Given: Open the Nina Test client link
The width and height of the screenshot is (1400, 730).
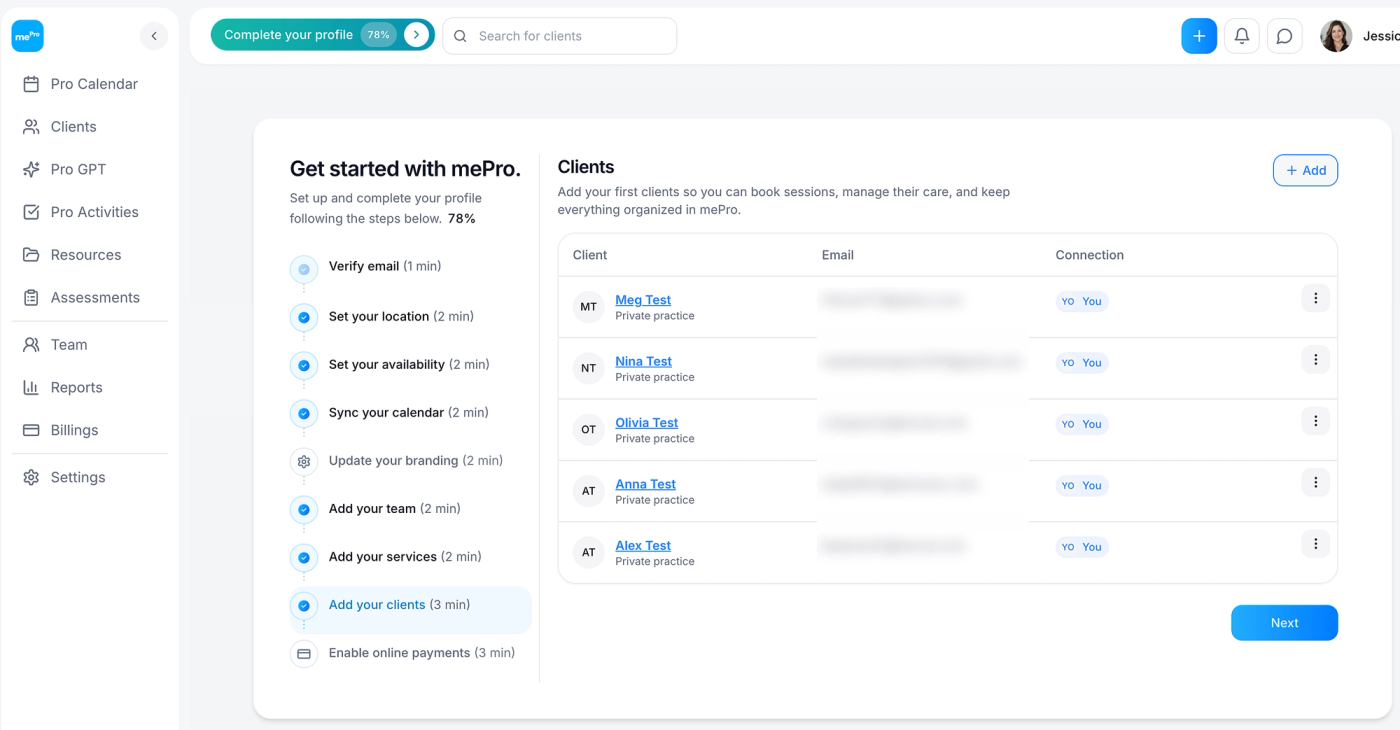Looking at the screenshot, I should (x=644, y=361).
